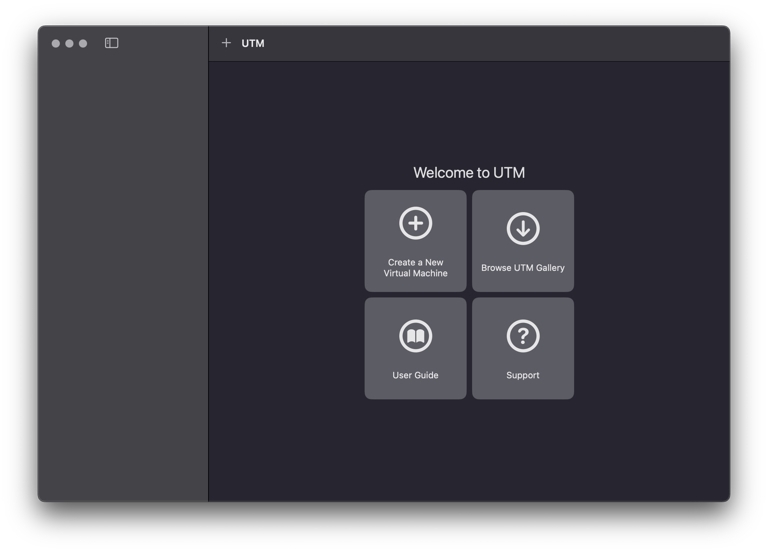Click the divider between sidebar and welcome pane
Viewport: 768px width, 552px height.
coord(208,280)
